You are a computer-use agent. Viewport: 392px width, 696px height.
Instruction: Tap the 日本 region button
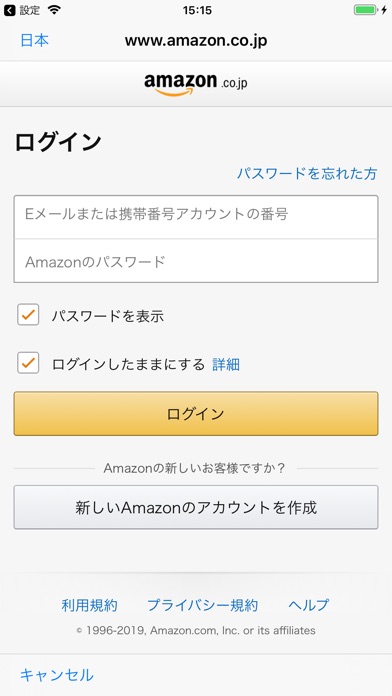point(34,40)
